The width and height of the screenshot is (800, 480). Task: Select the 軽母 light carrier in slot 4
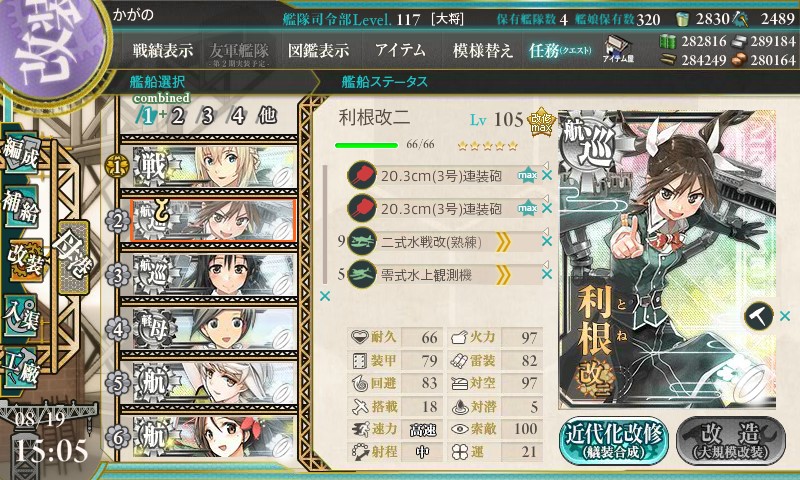point(214,329)
